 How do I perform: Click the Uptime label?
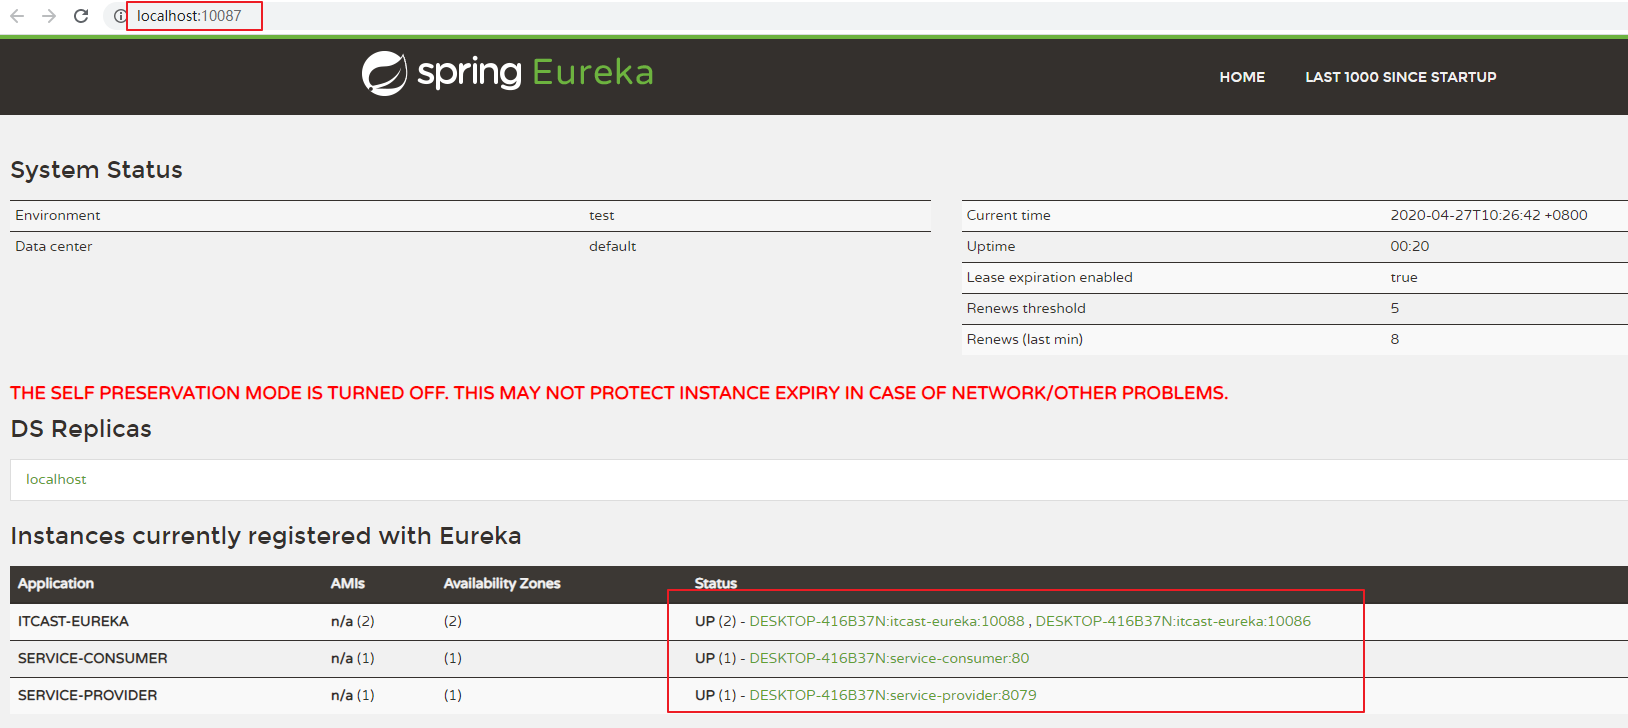(991, 246)
